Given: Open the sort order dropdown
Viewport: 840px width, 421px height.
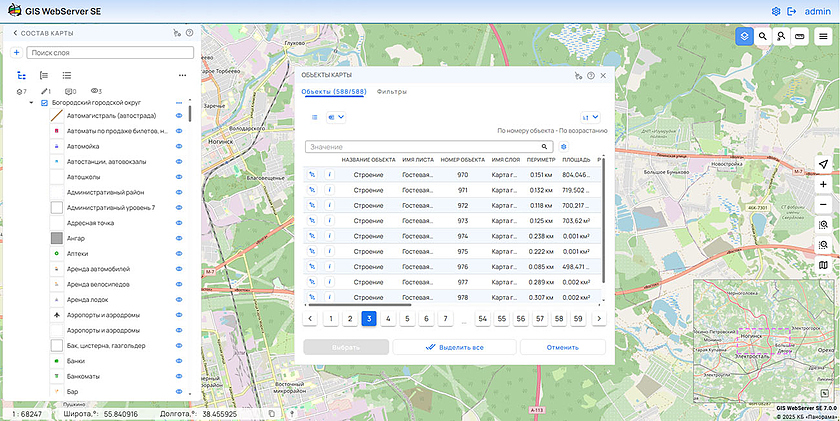Looking at the screenshot, I should point(589,117).
